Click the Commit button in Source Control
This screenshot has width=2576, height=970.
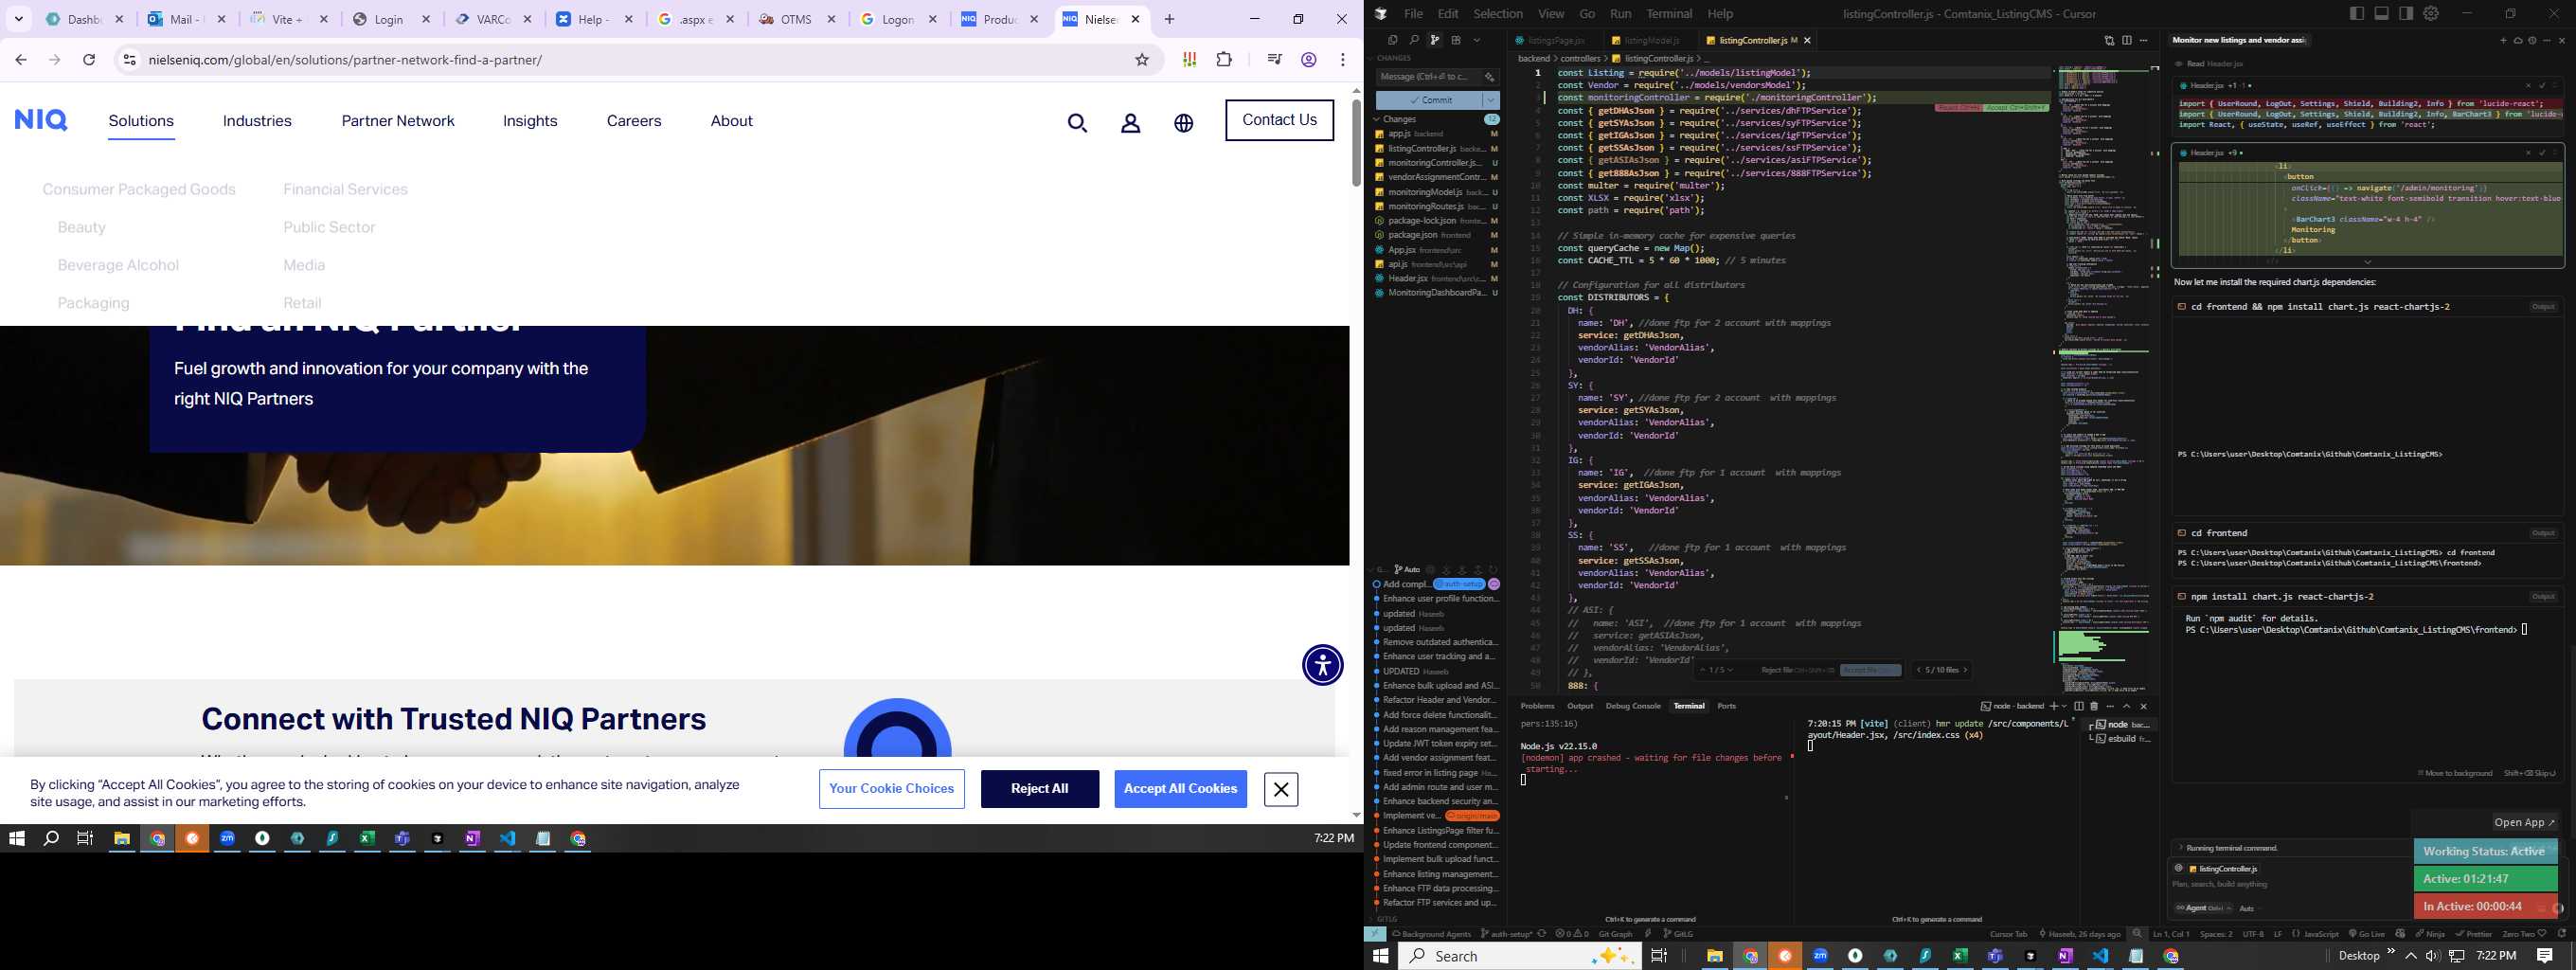pyautogui.click(x=1430, y=101)
